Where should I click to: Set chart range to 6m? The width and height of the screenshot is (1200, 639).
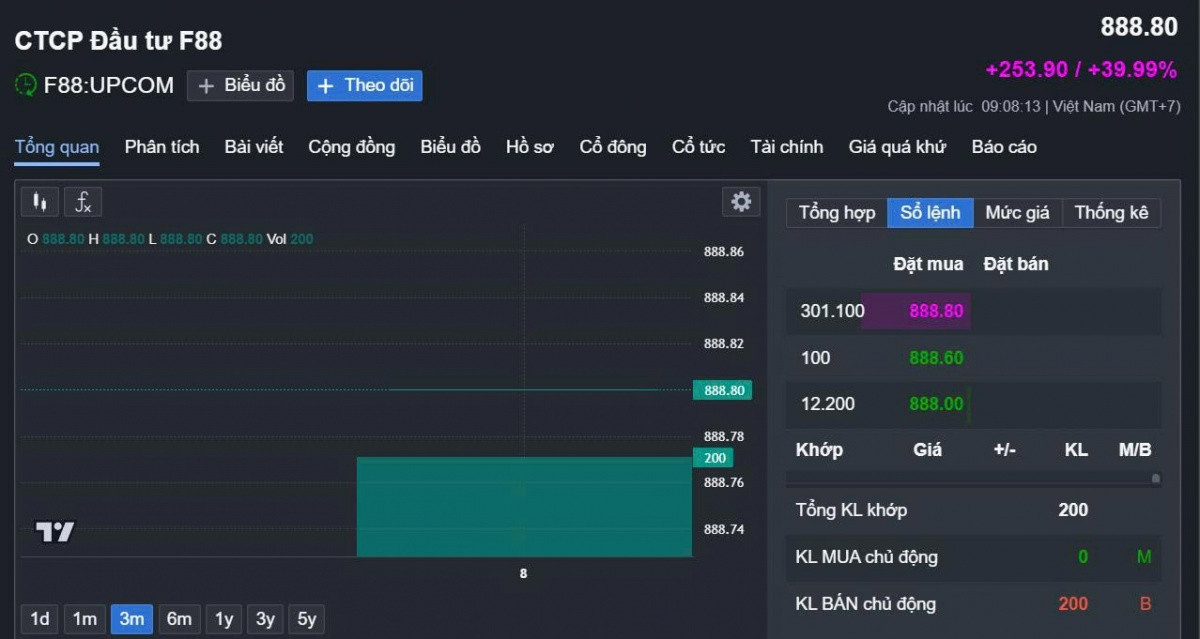(x=179, y=619)
